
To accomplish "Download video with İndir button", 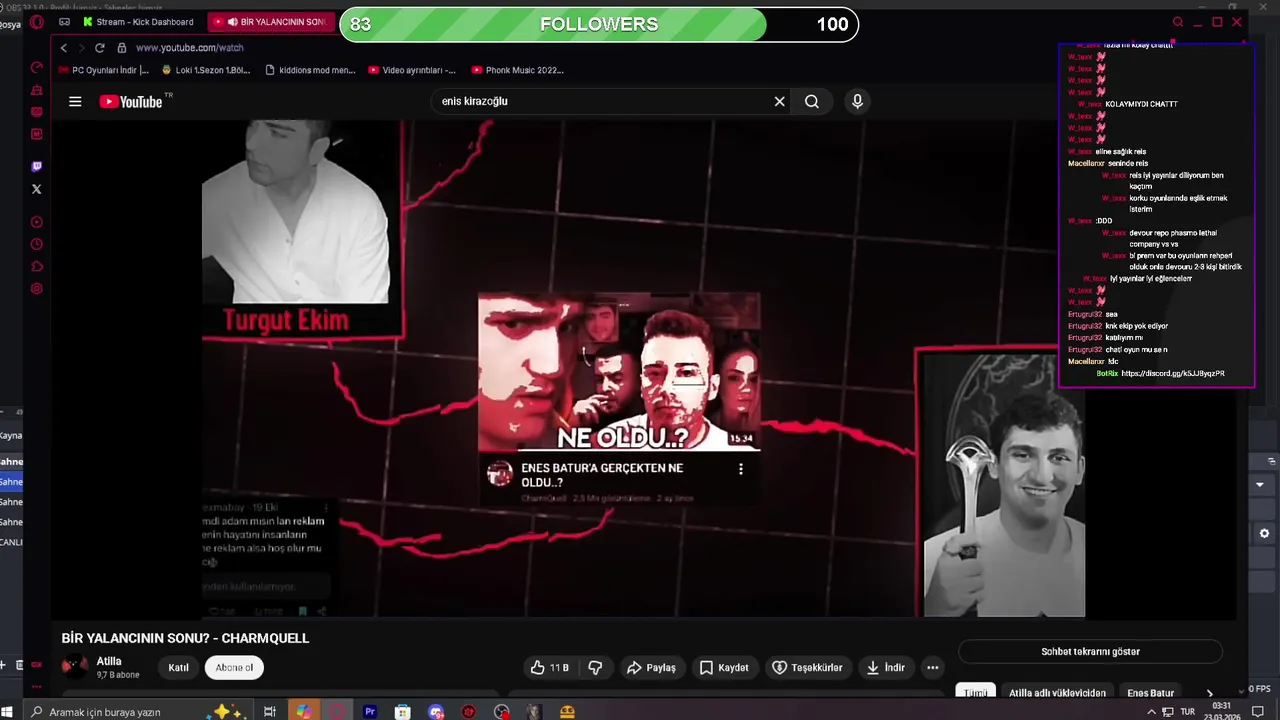I will pyautogui.click(x=885, y=667).
